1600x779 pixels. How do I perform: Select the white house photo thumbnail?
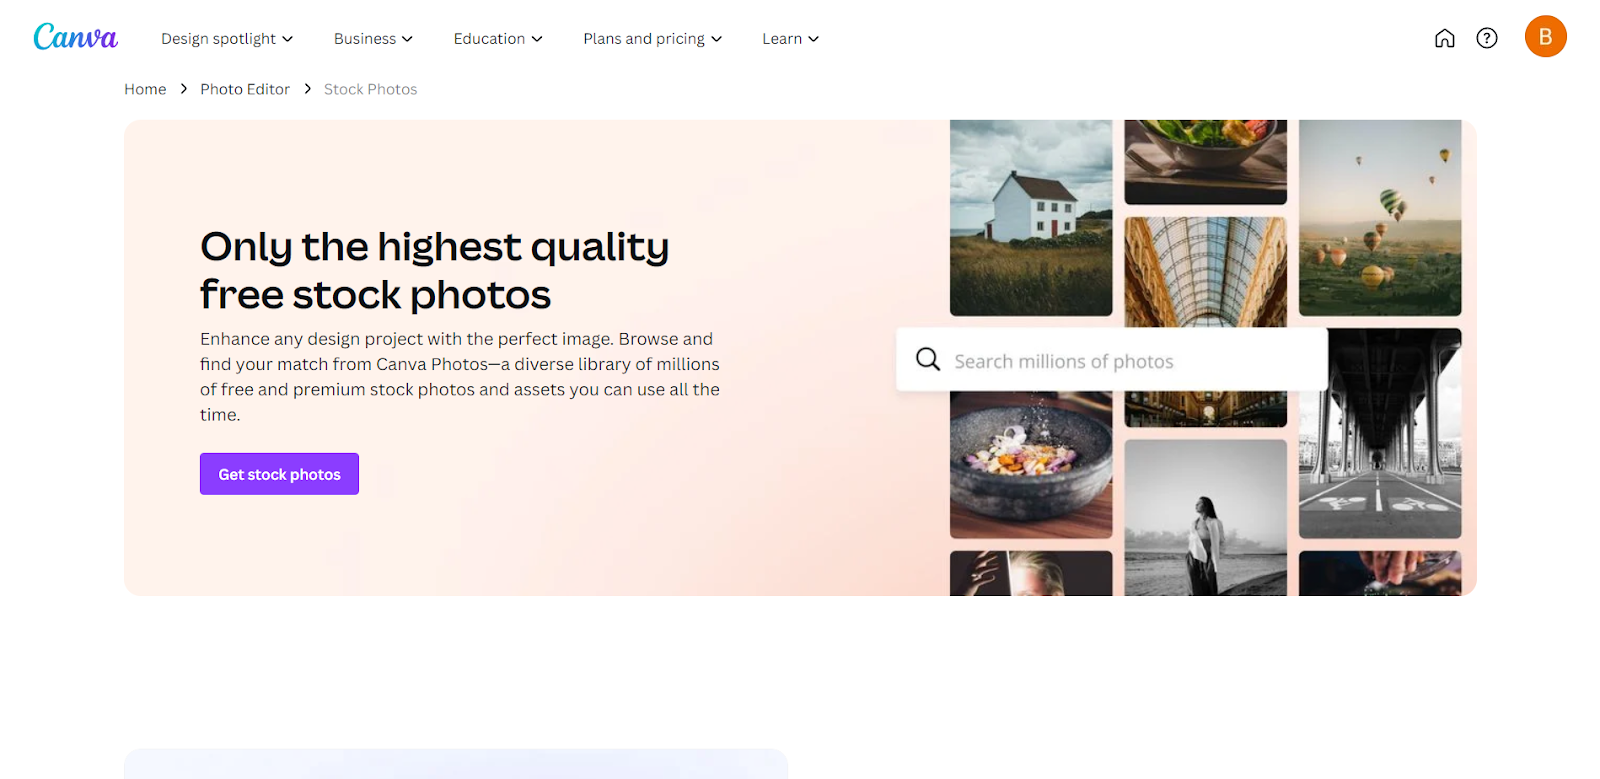[x=1031, y=218]
